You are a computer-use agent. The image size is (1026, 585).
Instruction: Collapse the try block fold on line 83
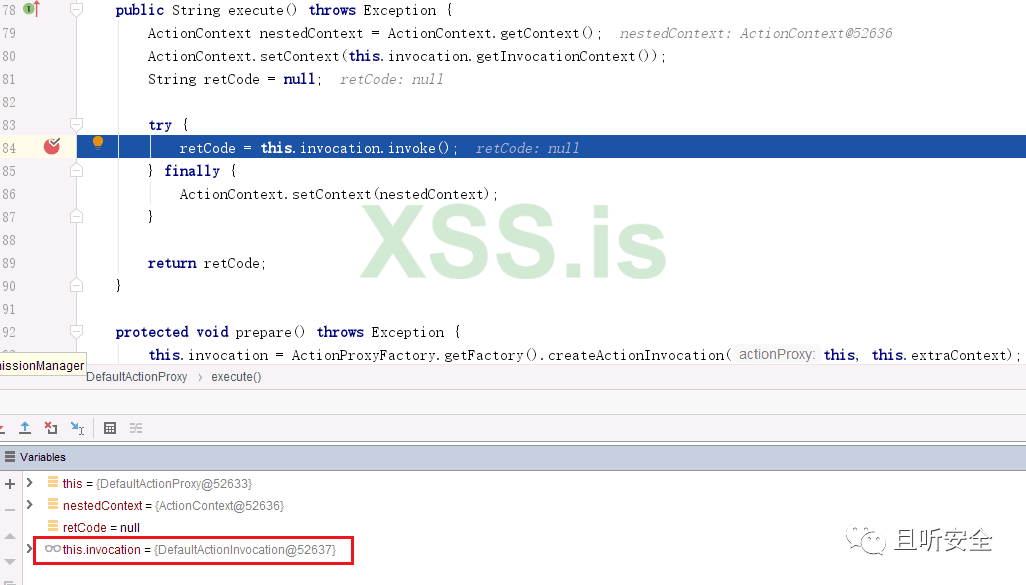coord(77,124)
